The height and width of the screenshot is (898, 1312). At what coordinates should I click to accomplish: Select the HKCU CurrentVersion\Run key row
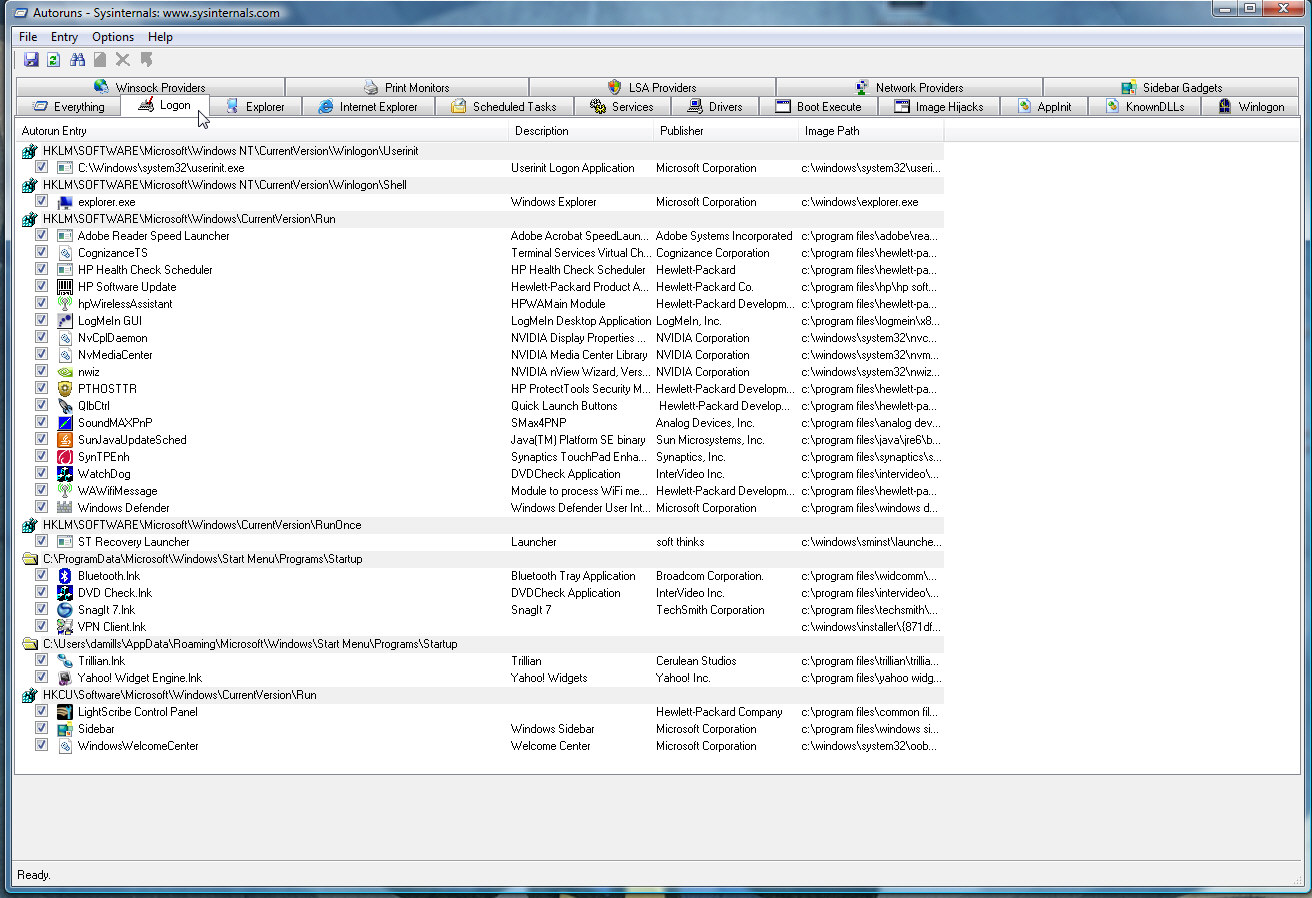[480, 695]
